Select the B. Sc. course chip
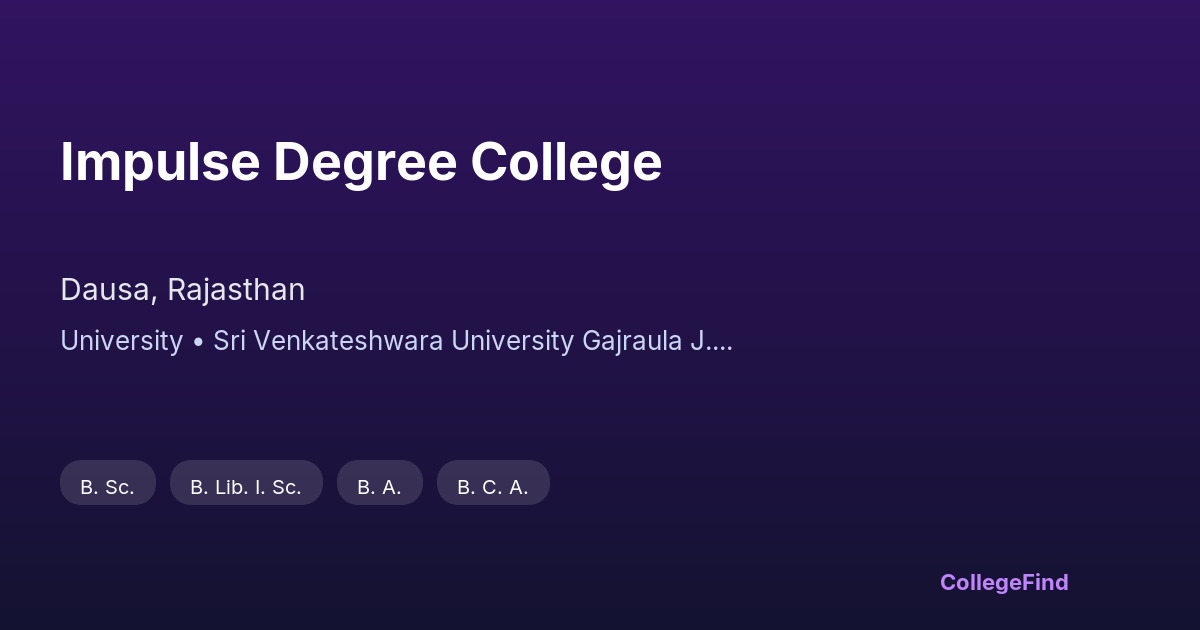Screen dimensions: 1200x630 107,487
